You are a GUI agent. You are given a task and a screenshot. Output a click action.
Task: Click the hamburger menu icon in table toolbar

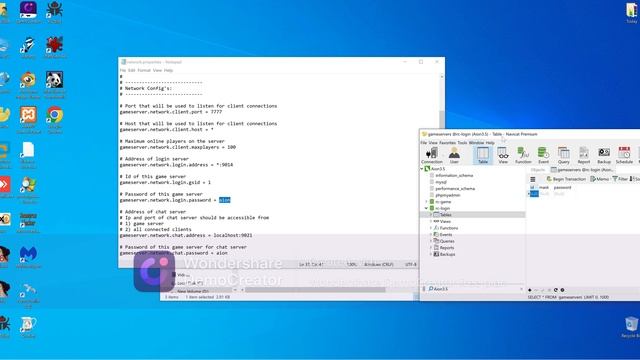pyautogui.click(x=533, y=179)
